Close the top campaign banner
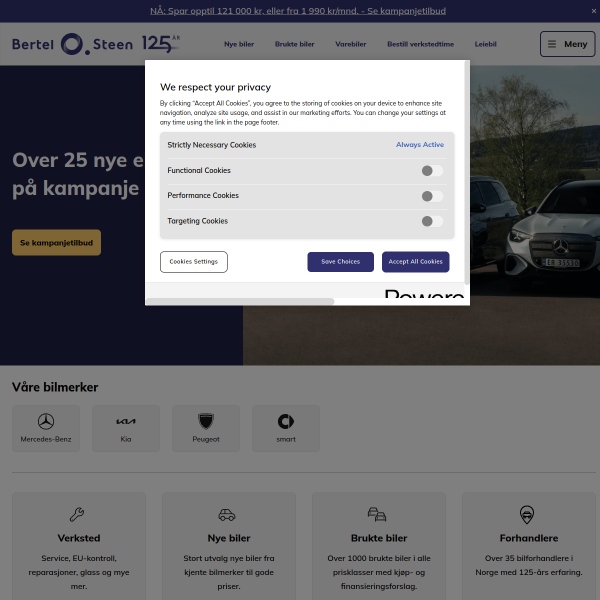Viewport: 600px width, 600px height. click(x=593, y=11)
